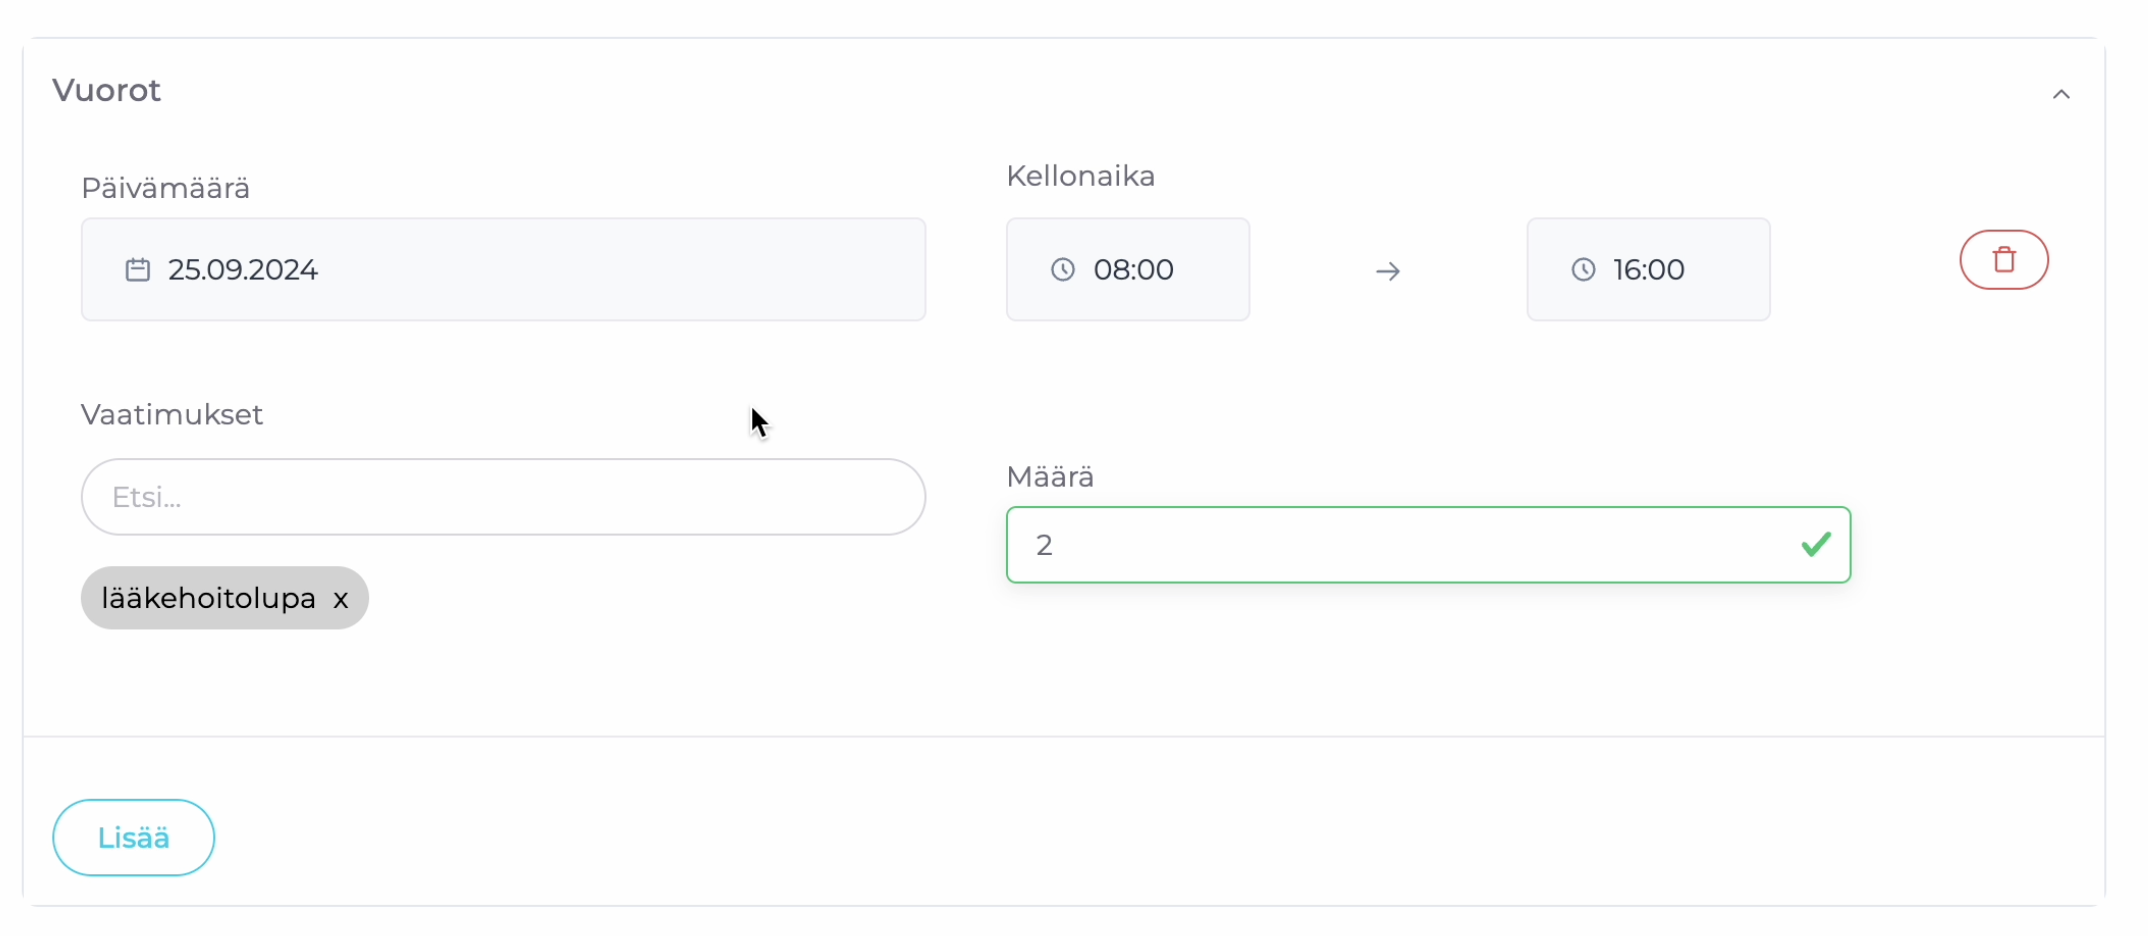This screenshot has width=2148, height=936.
Task: Click the arrow between the time fields
Action: click(x=1387, y=271)
